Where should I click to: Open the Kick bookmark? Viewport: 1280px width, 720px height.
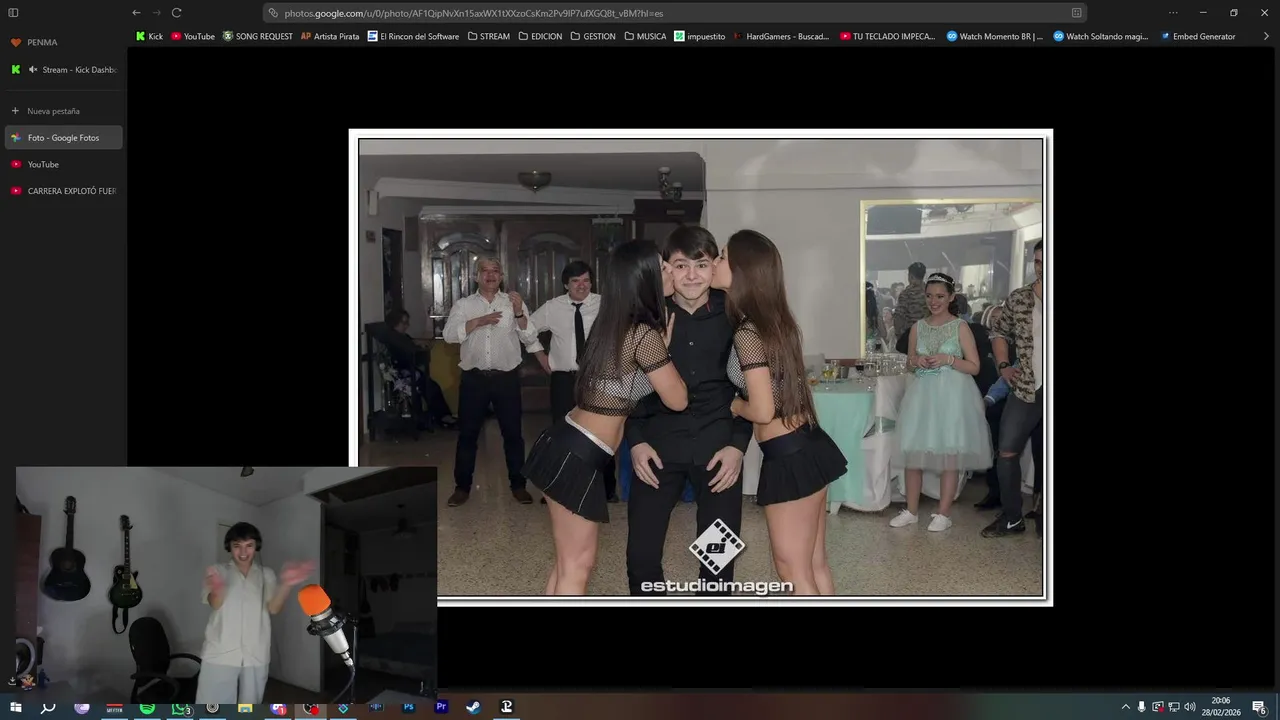pos(149,36)
